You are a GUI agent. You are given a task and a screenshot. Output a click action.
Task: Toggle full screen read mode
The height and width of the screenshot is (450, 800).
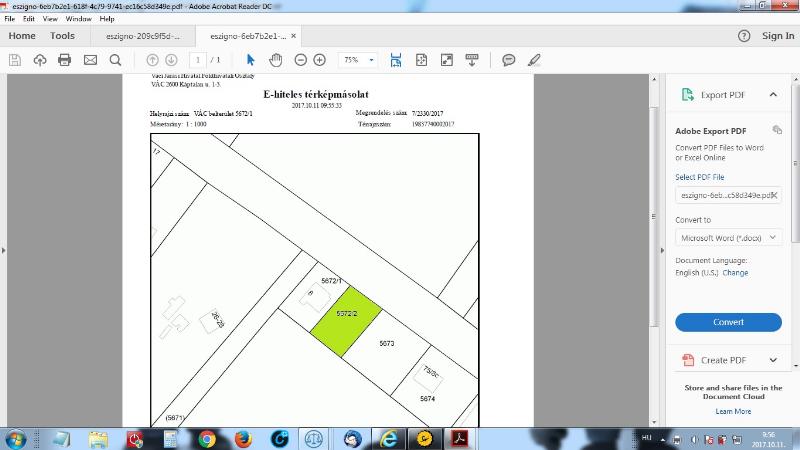click(x=446, y=60)
